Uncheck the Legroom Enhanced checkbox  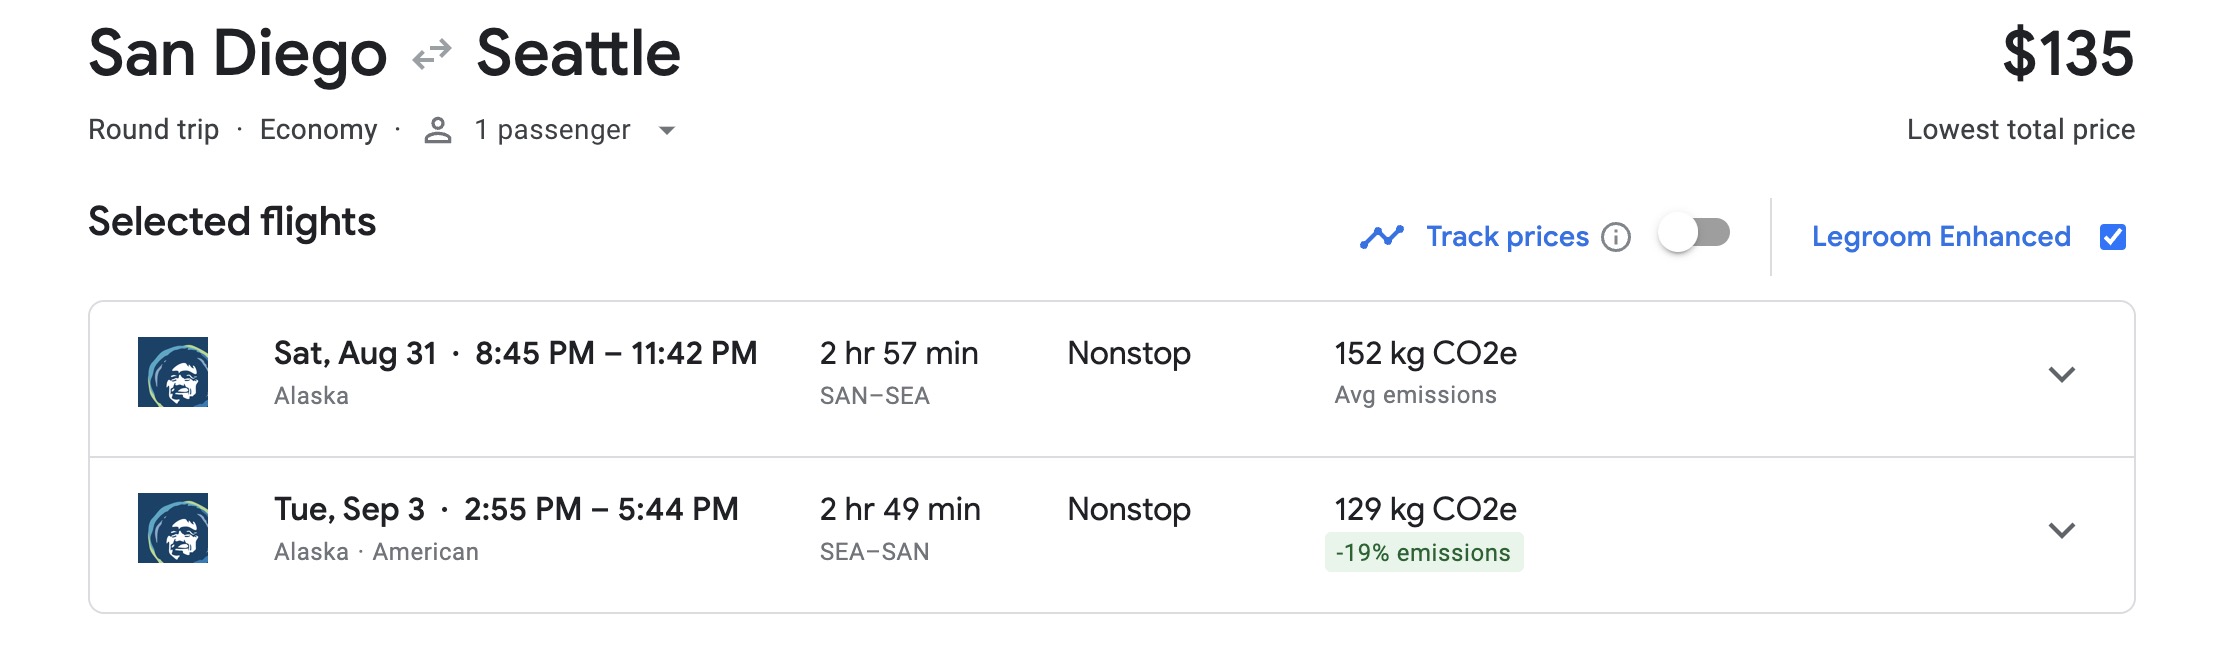(x=2113, y=237)
